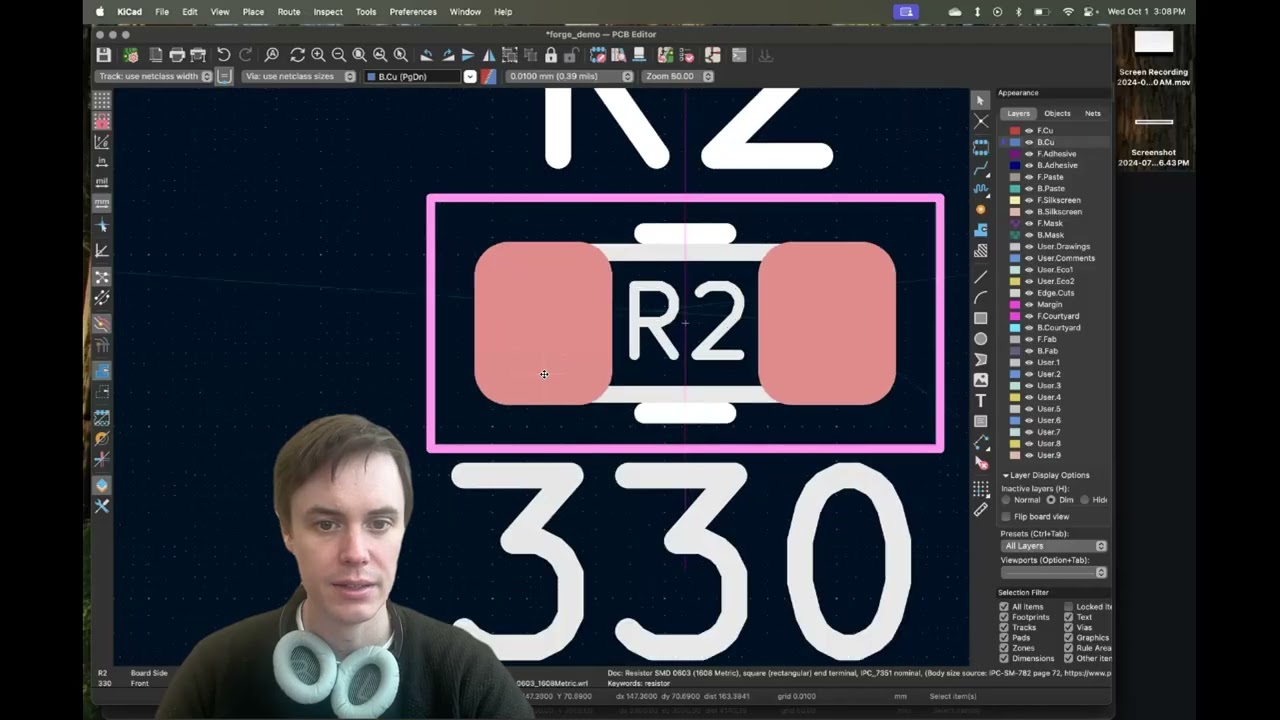Click the Lock items padlock icon
The width and height of the screenshot is (1280, 720).
551,55
